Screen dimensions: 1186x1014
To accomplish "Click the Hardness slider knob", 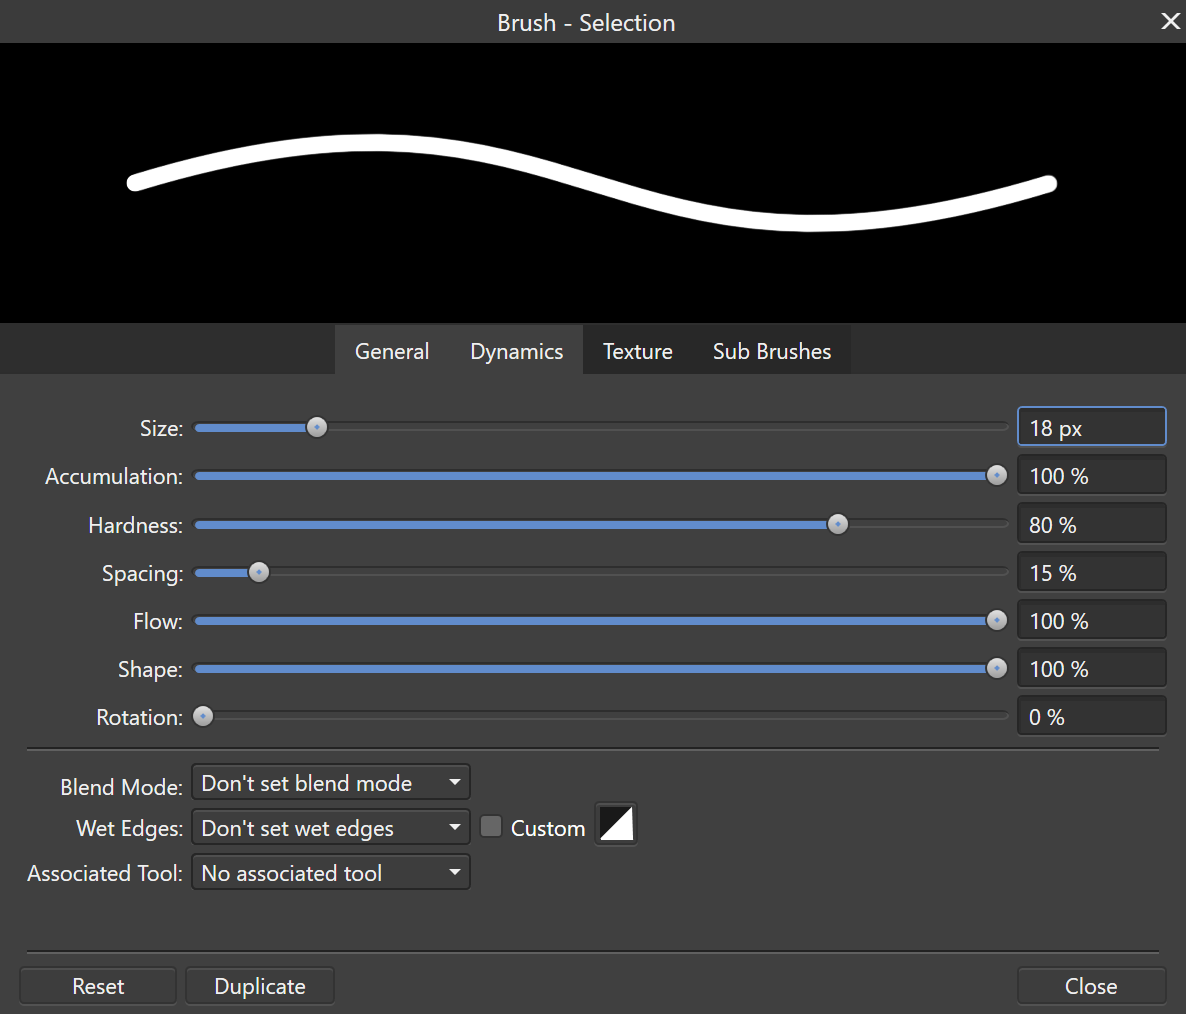I will tap(838, 525).
